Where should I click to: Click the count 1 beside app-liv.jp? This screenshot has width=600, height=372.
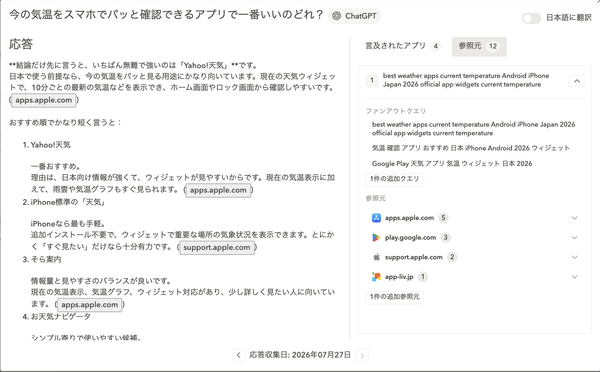pos(422,276)
